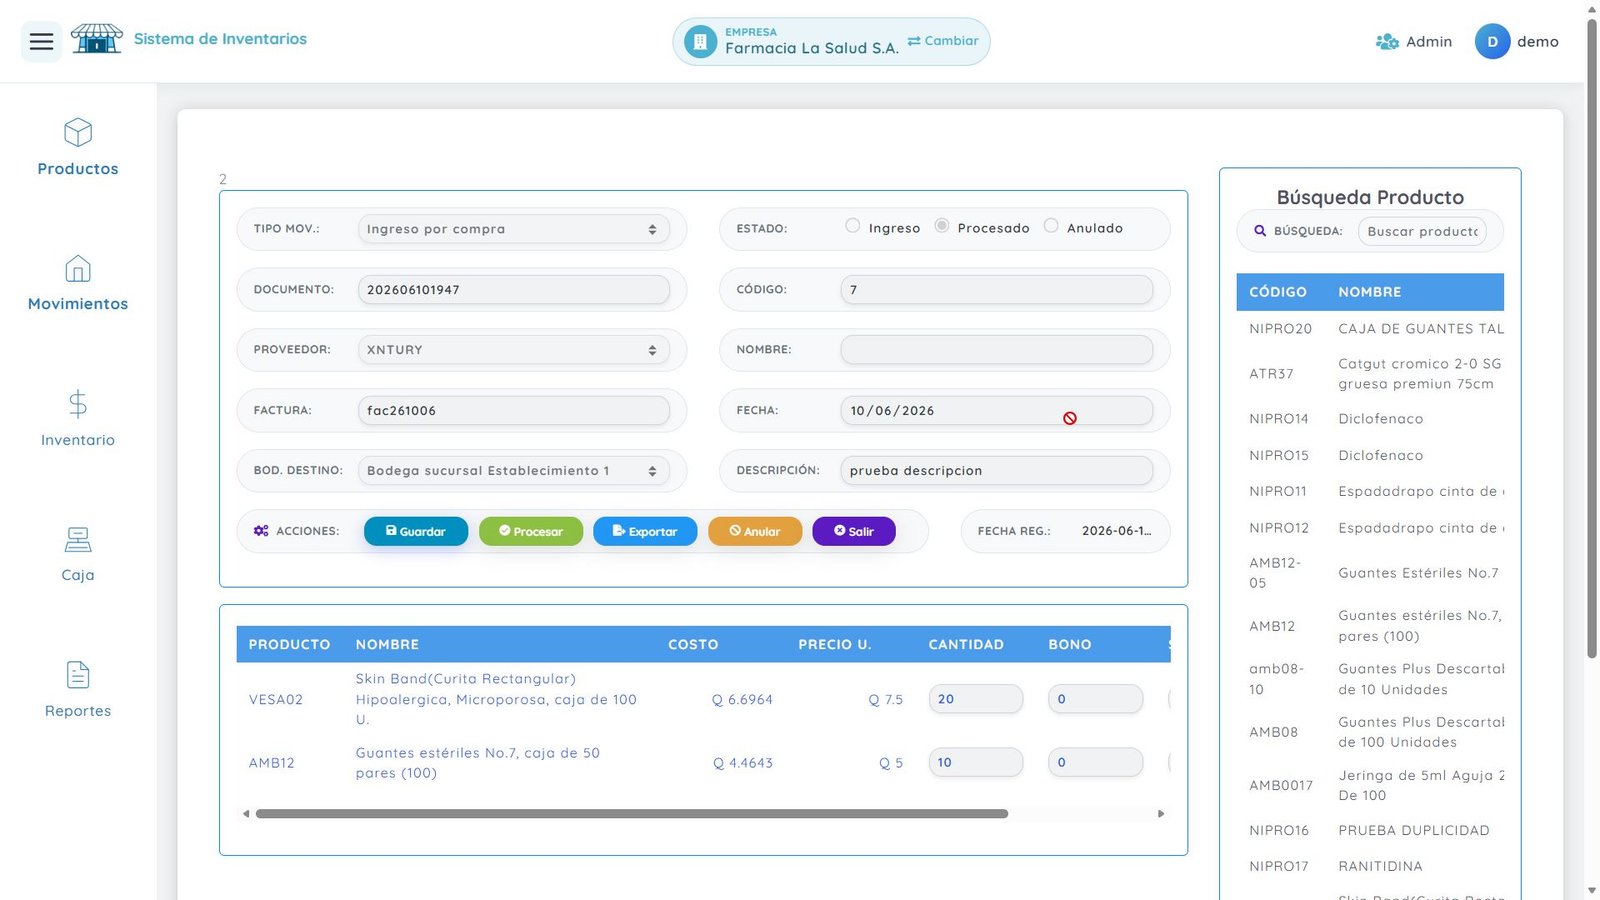Click the Acciones gears icon

click(261, 531)
